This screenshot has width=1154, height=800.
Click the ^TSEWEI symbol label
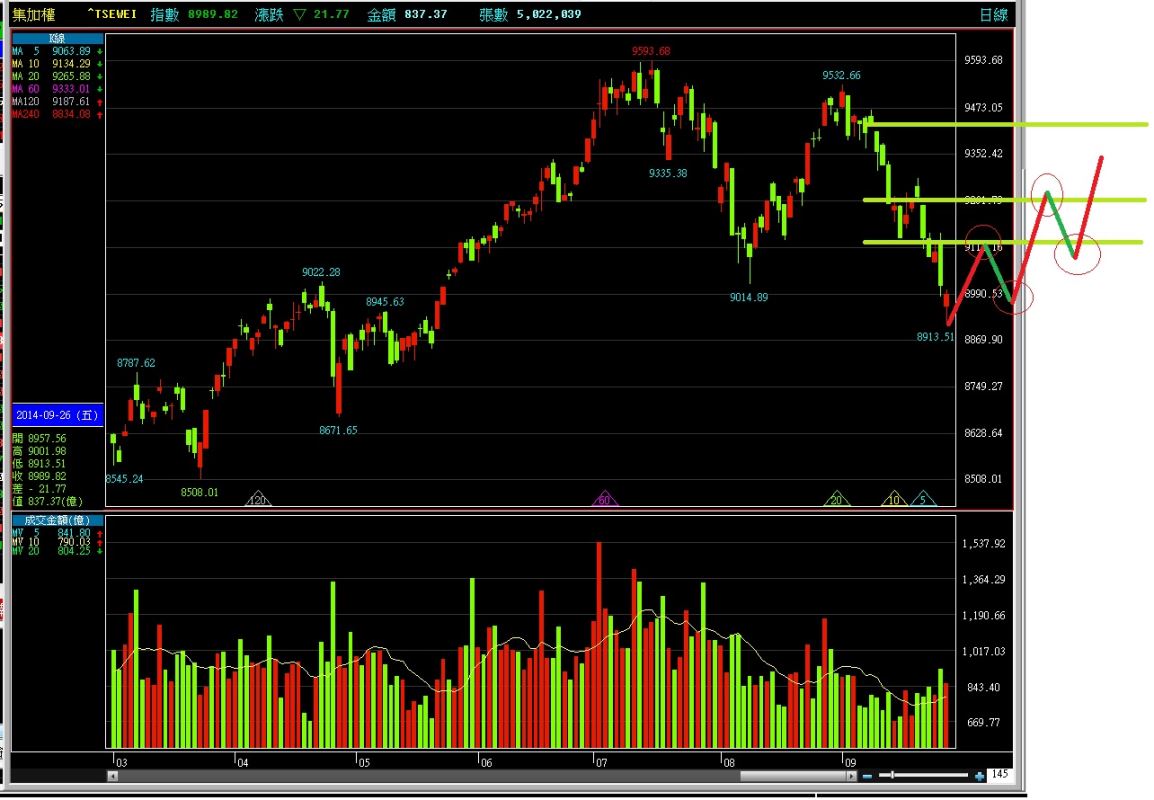pos(111,14)
